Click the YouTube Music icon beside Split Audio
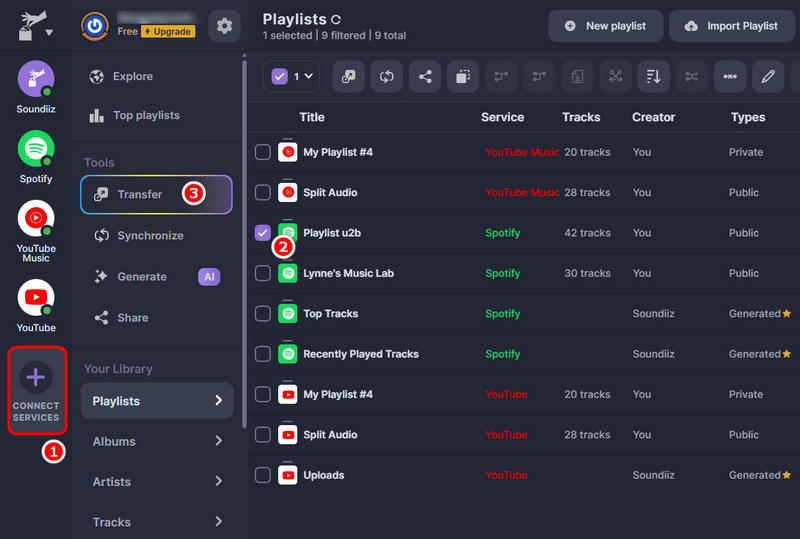Screen dimensions: 800x539 click(x=288, y=192)
